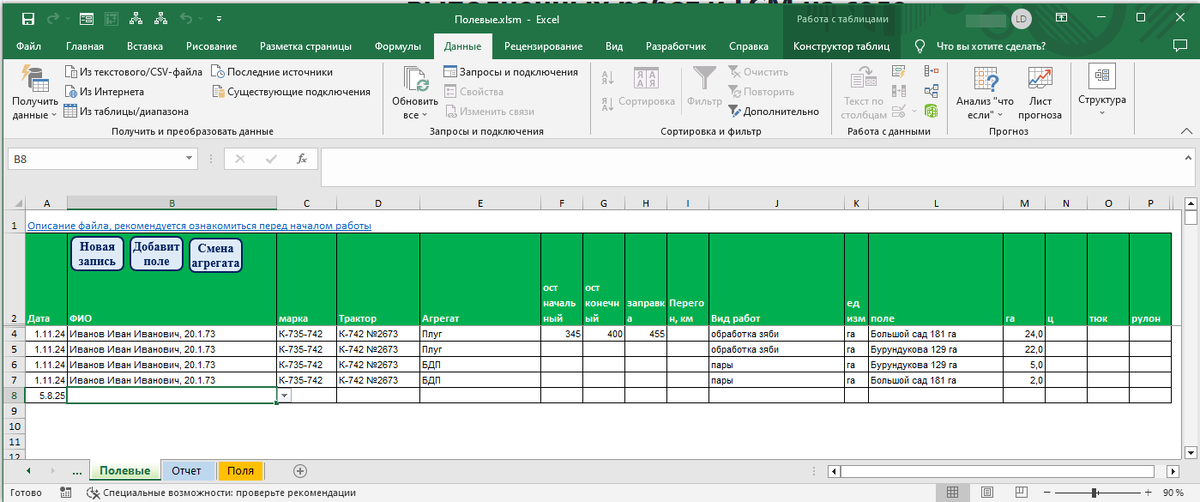Import from Text/CSV file (Из текстового/CSV-файла)
1200x502 pixels.
(133, 72)
